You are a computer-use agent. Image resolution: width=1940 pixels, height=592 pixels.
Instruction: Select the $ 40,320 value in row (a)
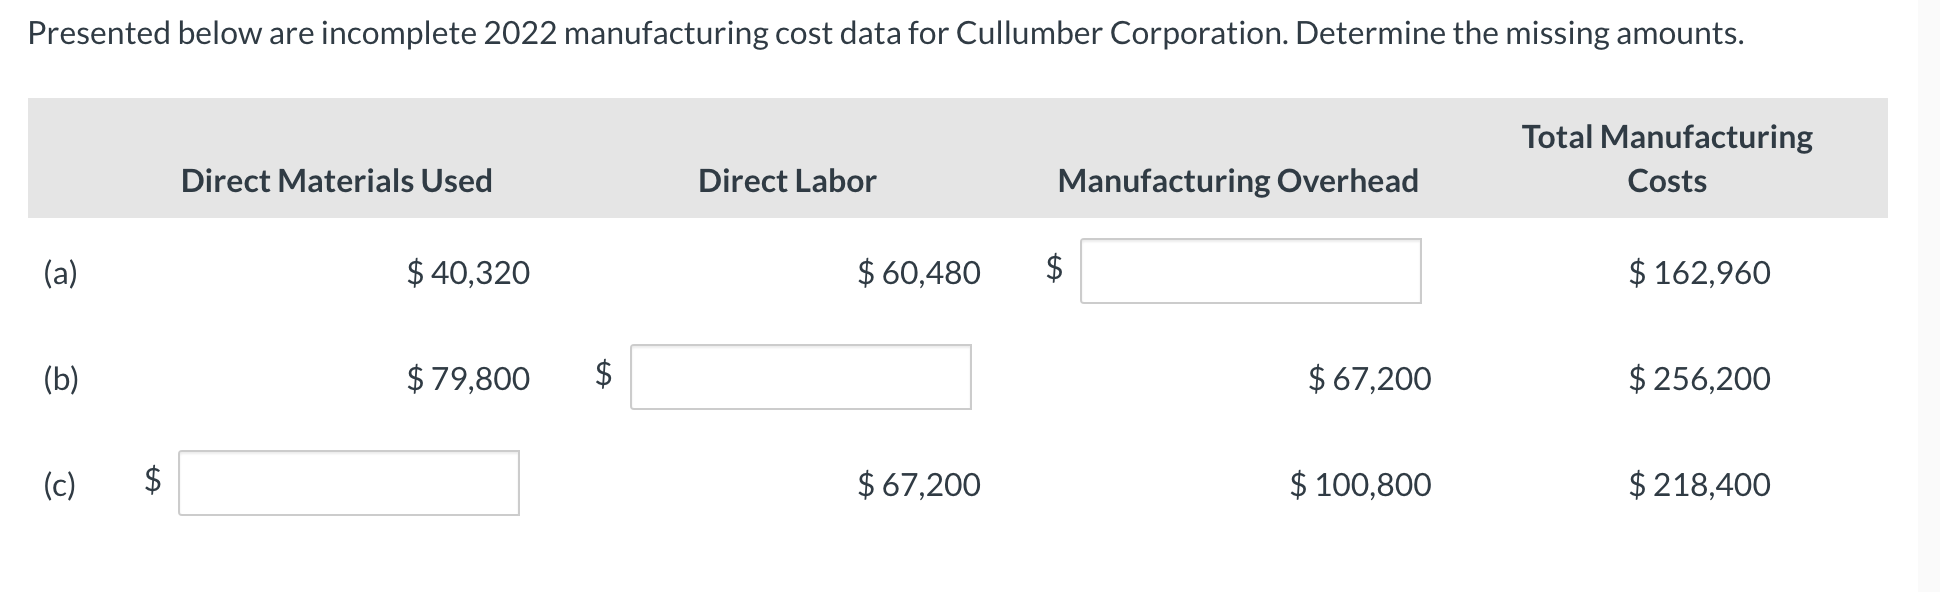click(468, 271)
